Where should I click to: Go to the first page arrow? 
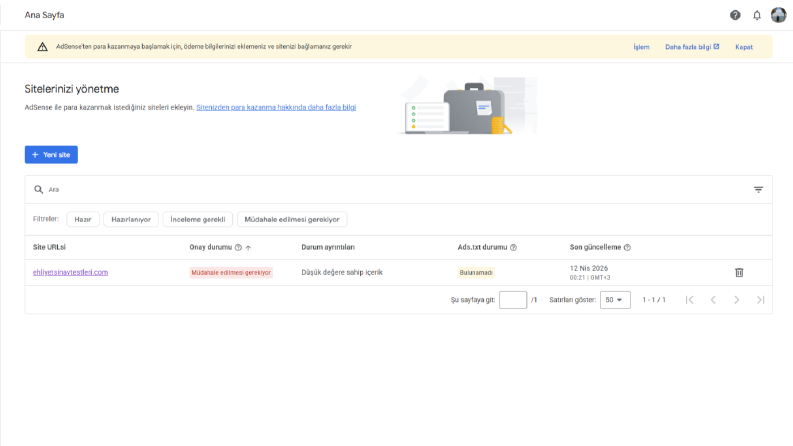click(689, 300)
